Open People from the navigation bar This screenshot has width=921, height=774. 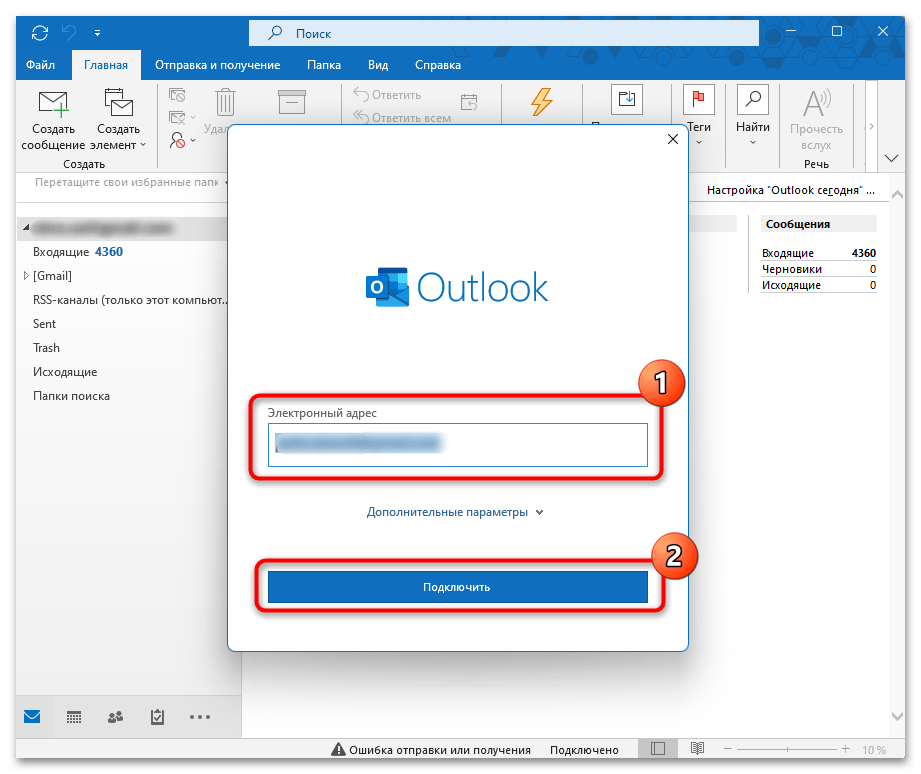coord(115,717)
